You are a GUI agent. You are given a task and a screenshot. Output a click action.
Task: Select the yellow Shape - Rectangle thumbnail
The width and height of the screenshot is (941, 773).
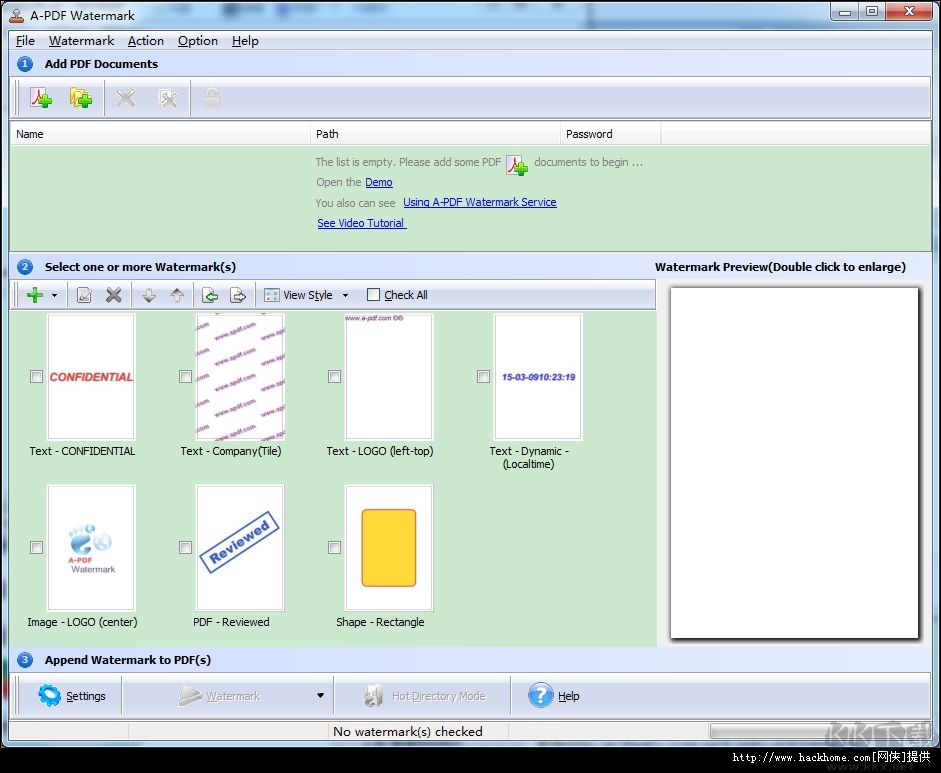pyautogui.click(x=388, y=548)
